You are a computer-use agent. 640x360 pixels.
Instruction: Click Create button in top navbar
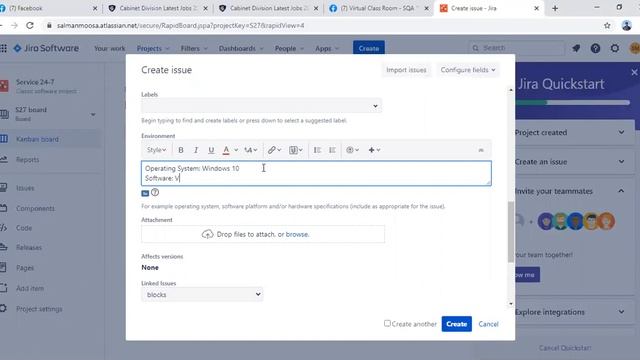[x=369, y=48]
